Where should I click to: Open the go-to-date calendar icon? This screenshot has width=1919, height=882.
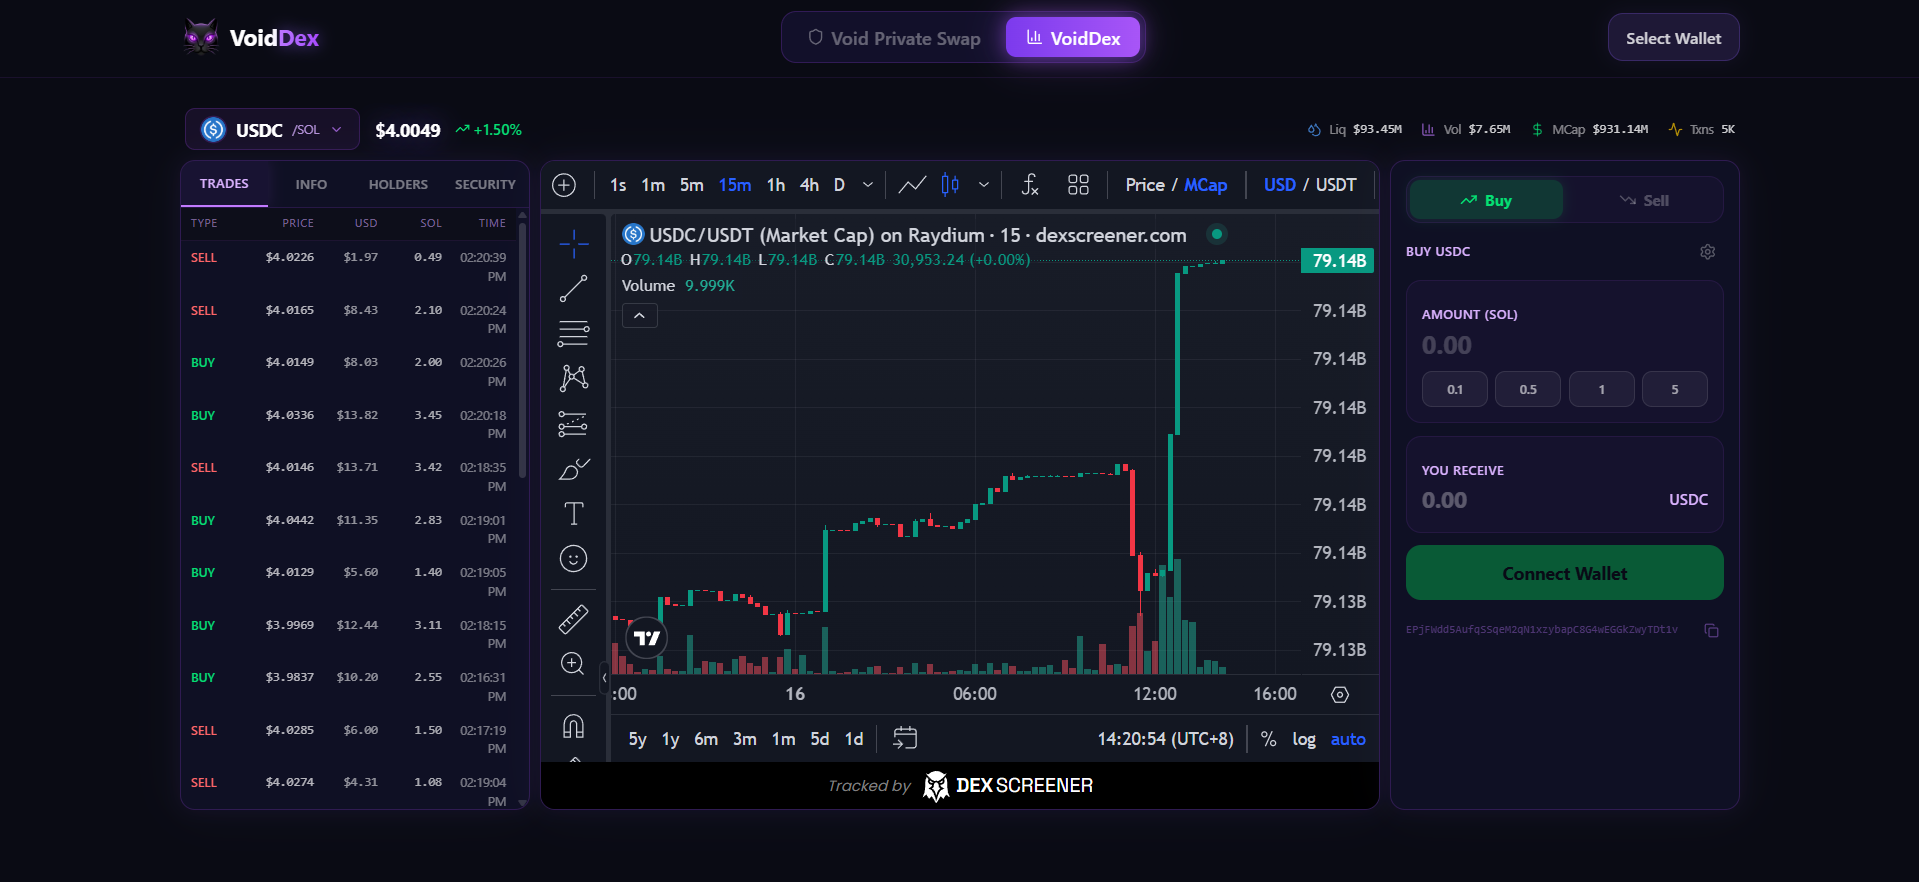[x=905, y=739]
